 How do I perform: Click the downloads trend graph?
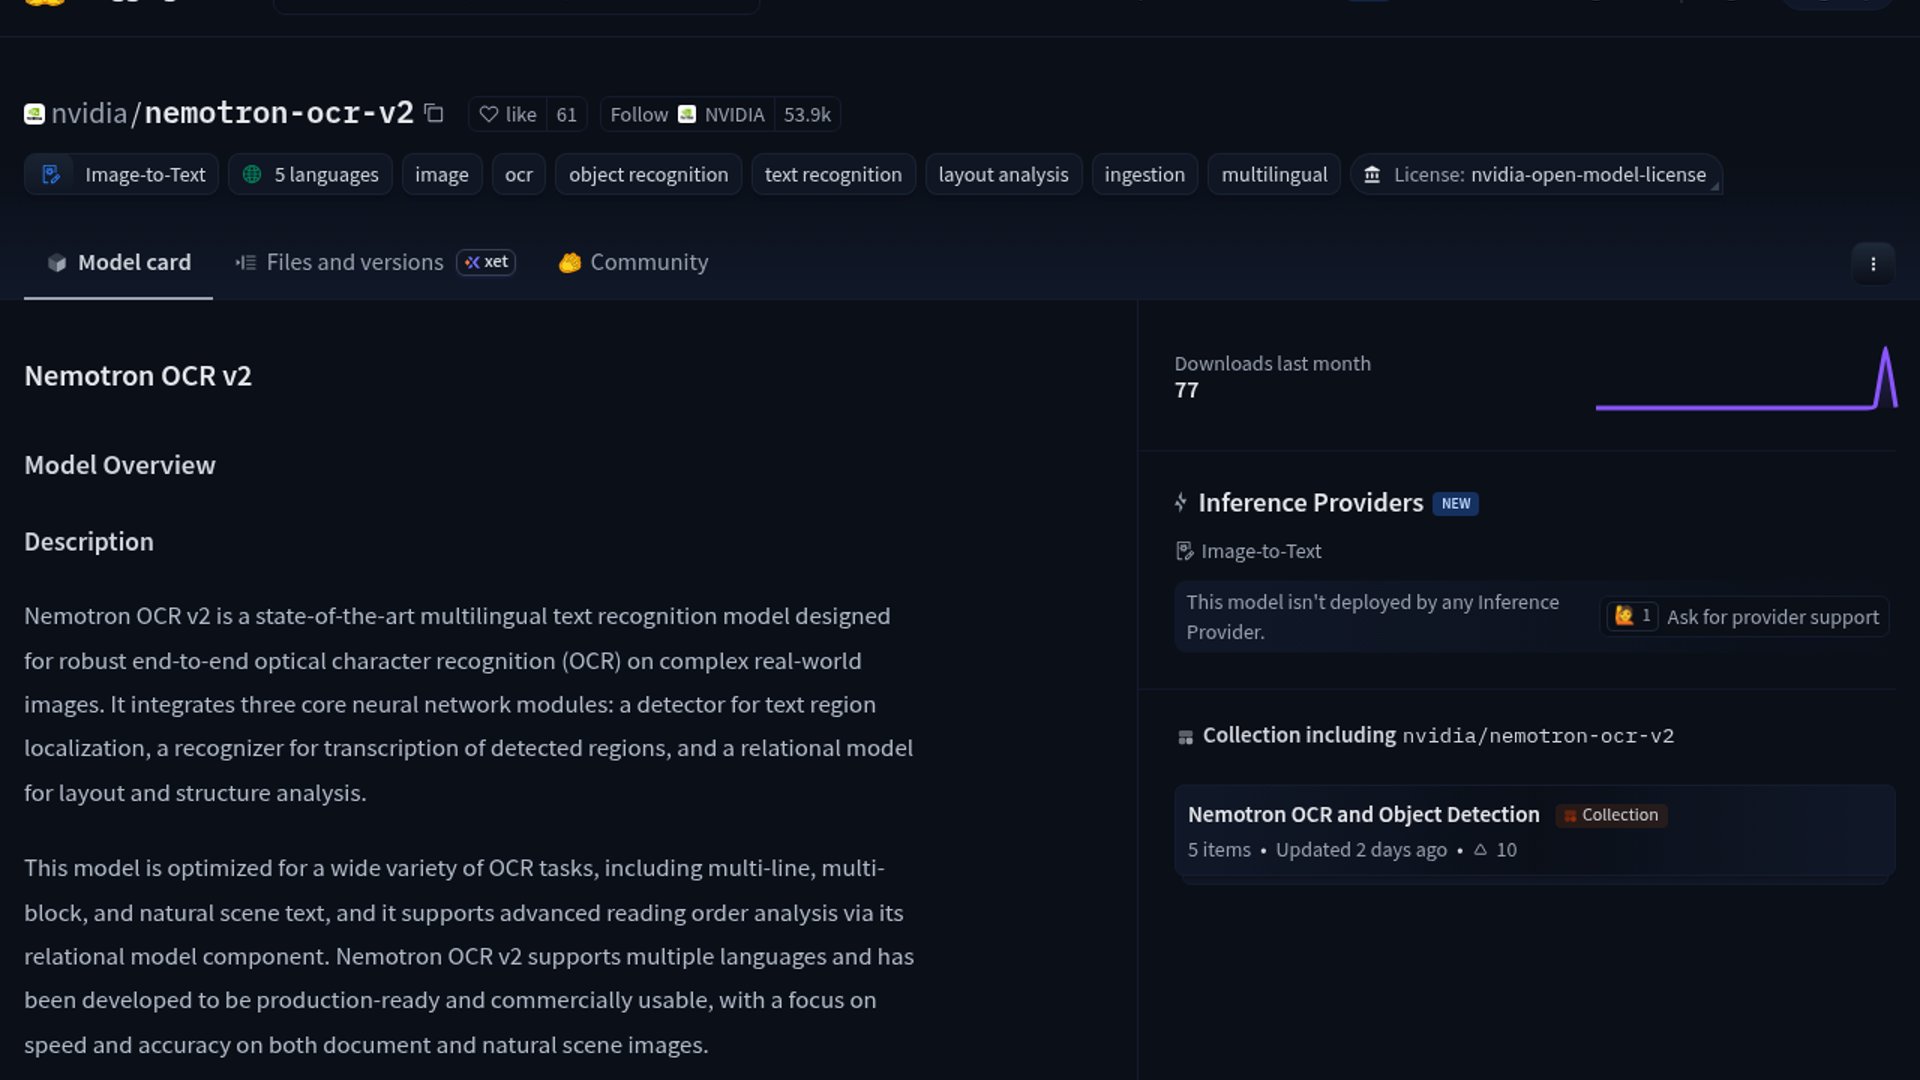tap(1745, 380)
